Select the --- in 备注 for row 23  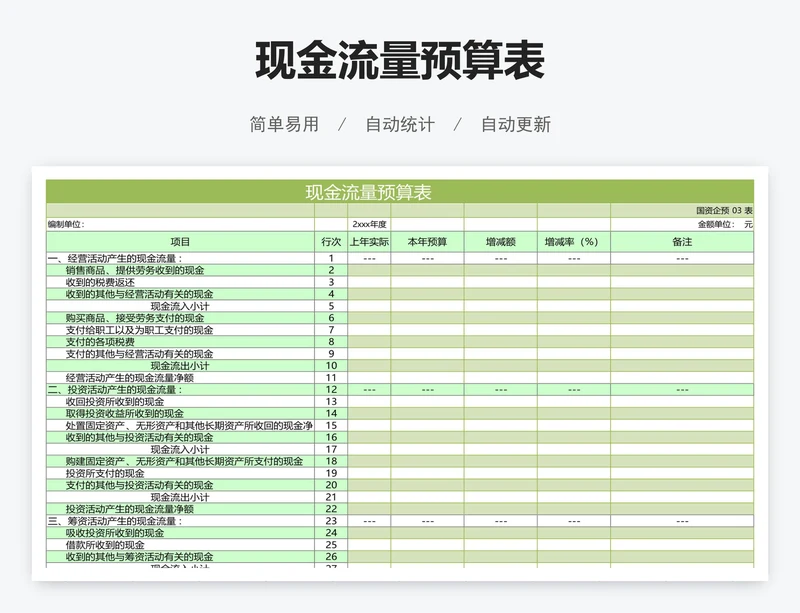[682, 522]
